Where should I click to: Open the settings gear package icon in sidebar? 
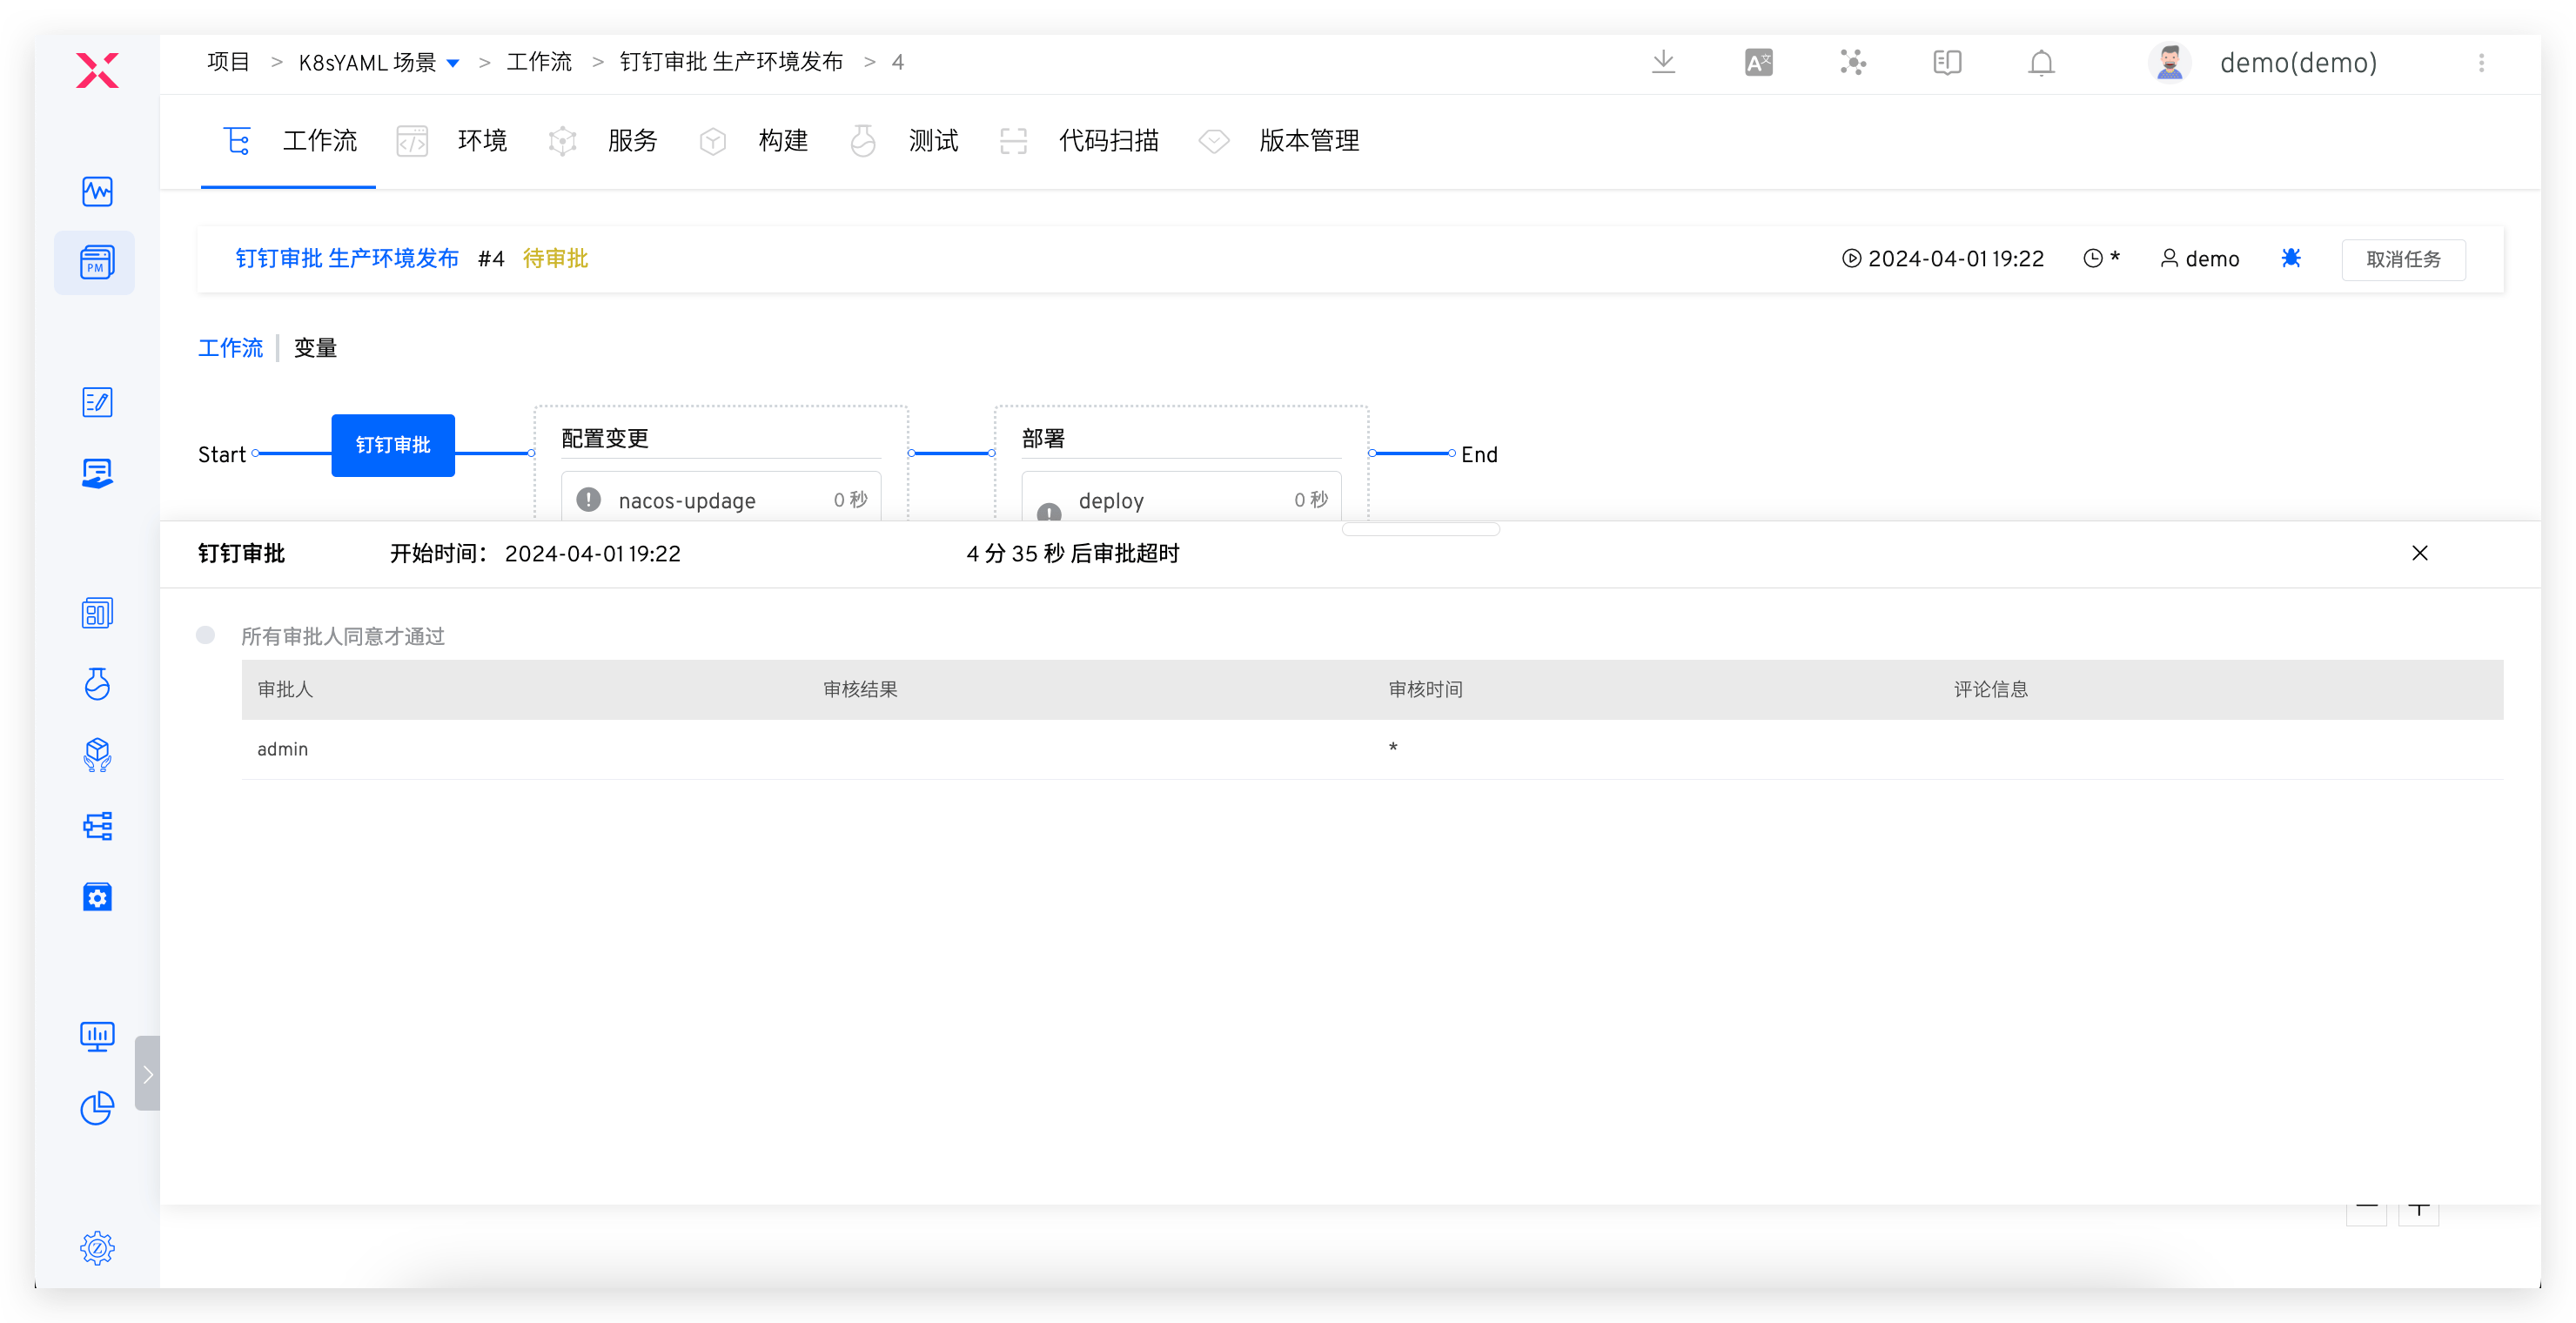[96, 897]
